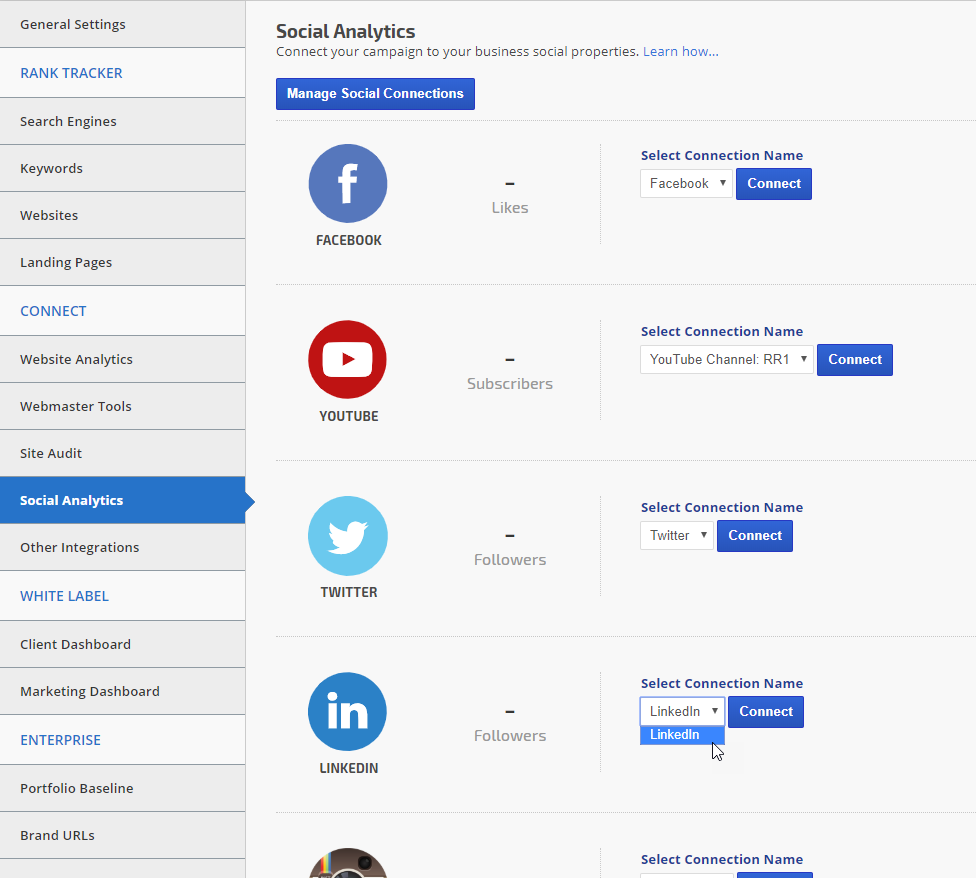Collapse the LinkedIn connection dropdown
This screenshot has height=878, width=976.
[682, 711]
